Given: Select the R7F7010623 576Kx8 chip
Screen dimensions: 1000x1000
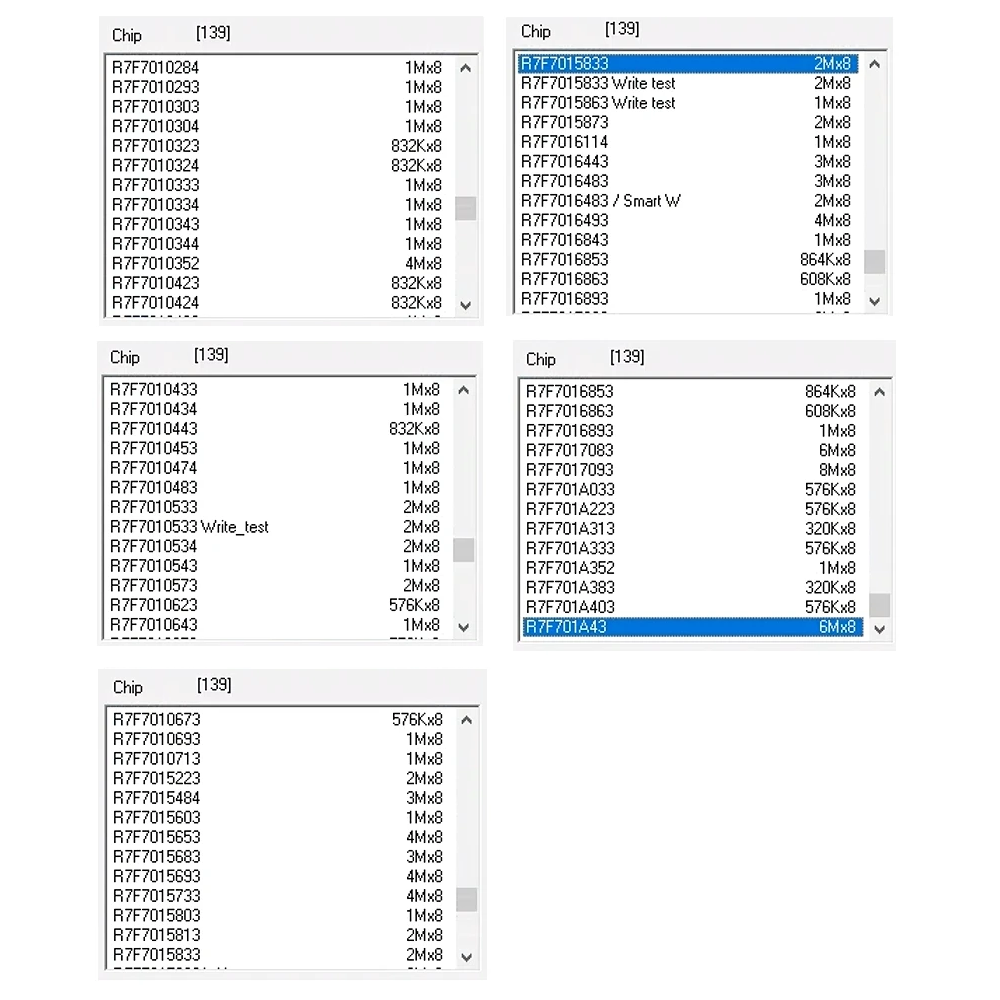Looking at the screenshot, I should coord(153,605).
